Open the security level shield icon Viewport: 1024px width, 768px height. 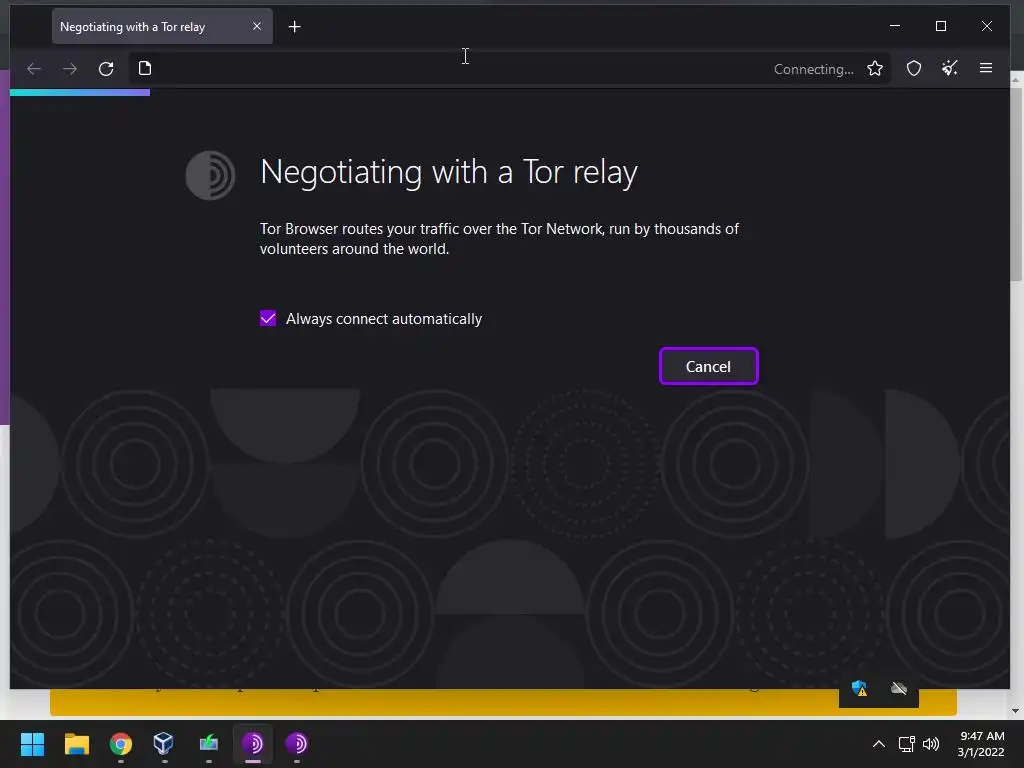914,69
